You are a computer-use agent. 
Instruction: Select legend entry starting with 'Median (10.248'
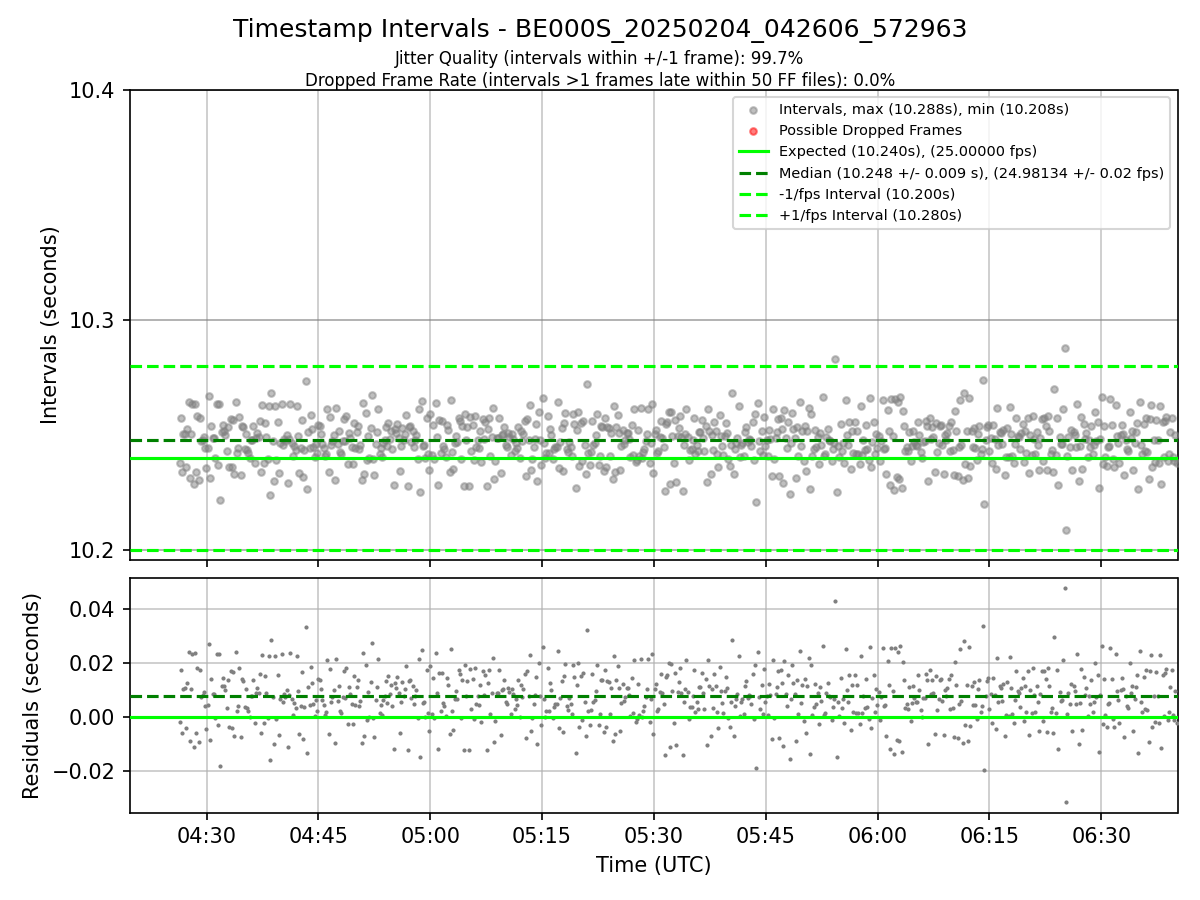point(971,173)
